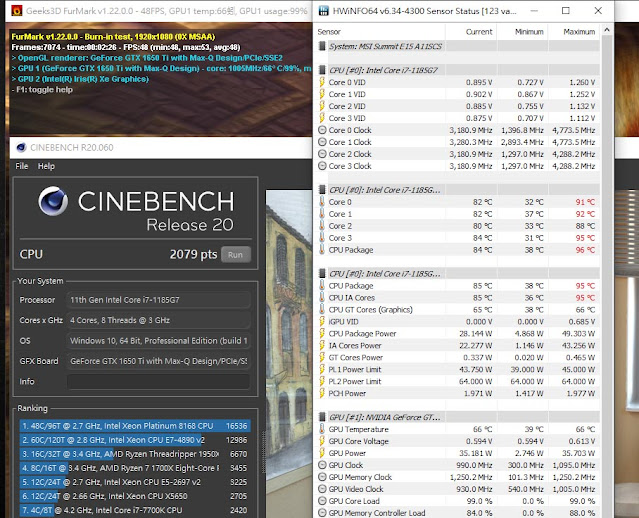Screen dimensions: 639x518
Task: Click the voltage bolt icon for Core 0 VID
Action: tap(322, 82)
